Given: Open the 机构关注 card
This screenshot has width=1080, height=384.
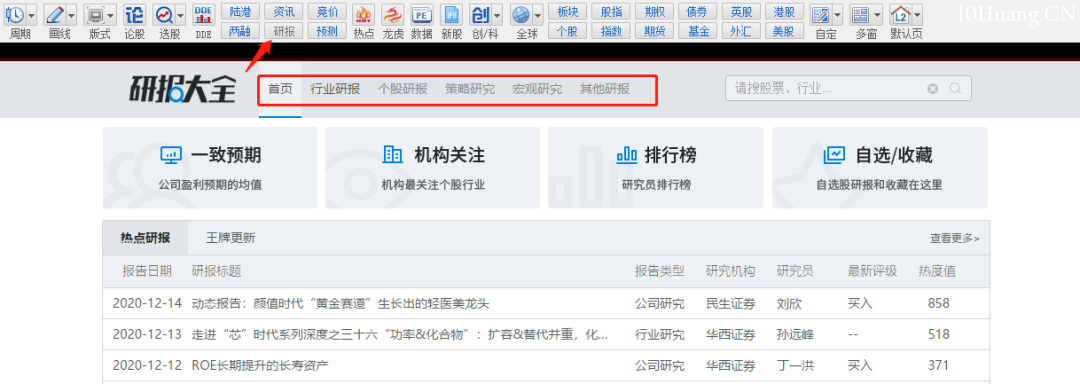Looking at the screenshot, I should click(433, 167).
